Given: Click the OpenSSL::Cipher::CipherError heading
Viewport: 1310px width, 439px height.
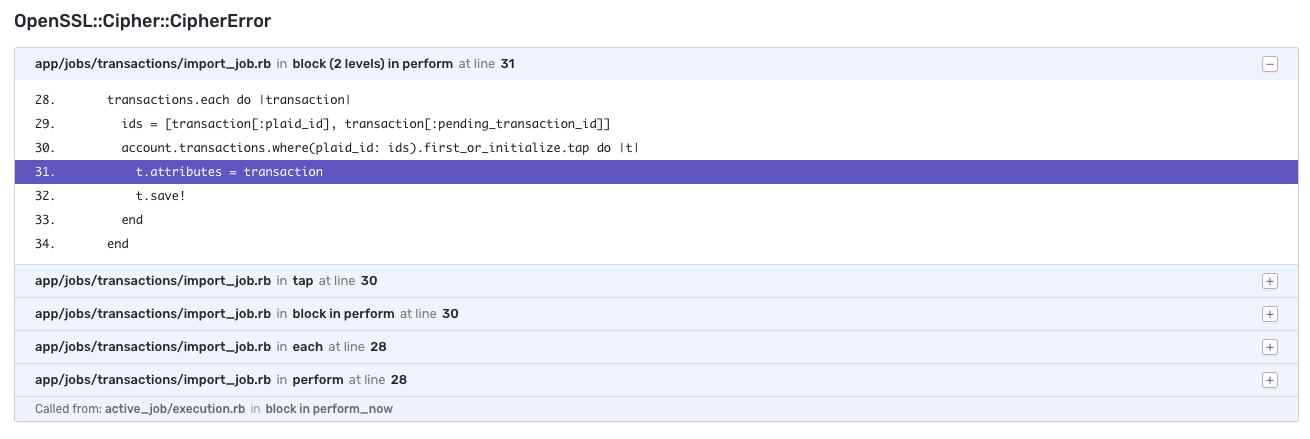Looking at the screenshot, I should (x=143, y=20).
